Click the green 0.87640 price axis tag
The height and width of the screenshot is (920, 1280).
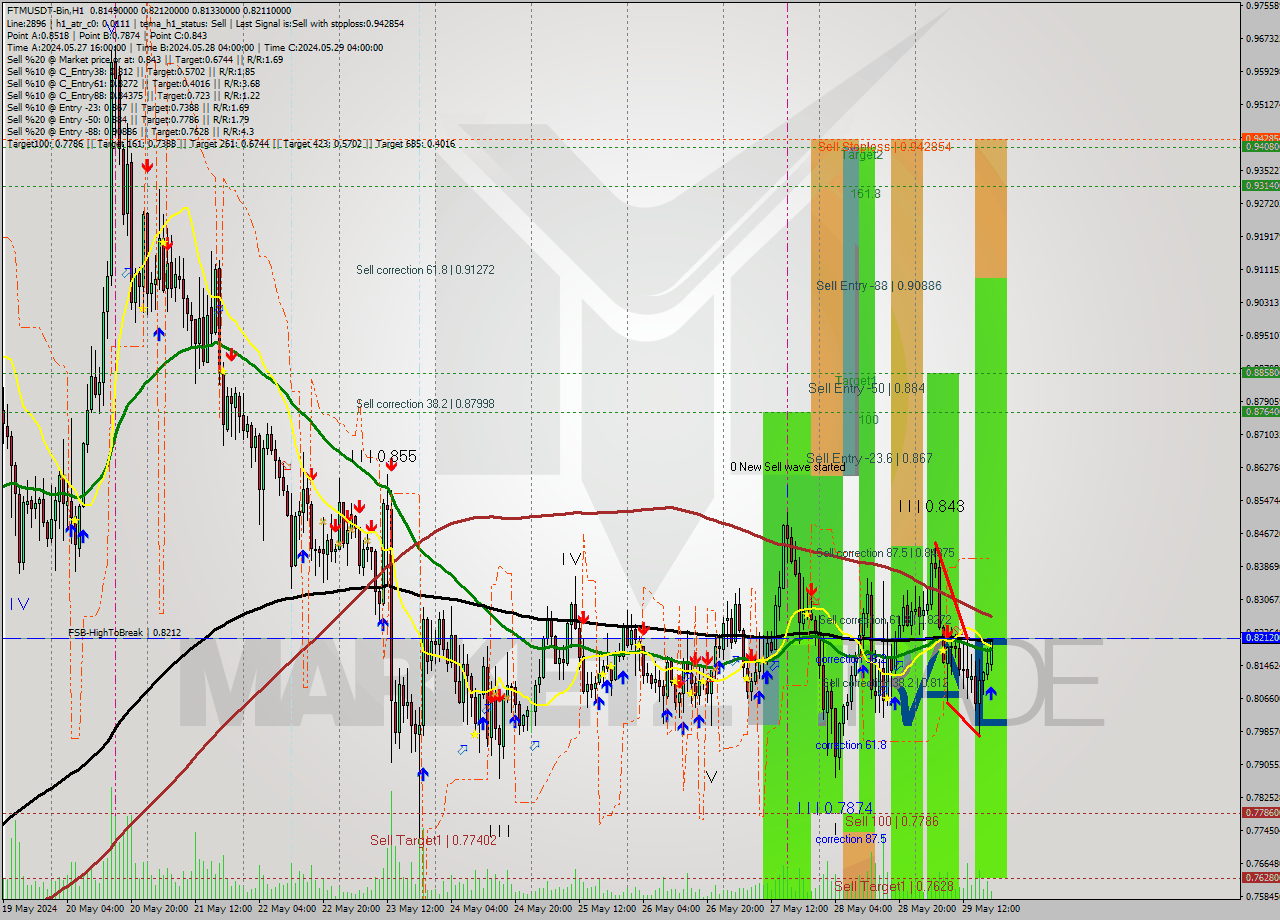point(1260,411)
